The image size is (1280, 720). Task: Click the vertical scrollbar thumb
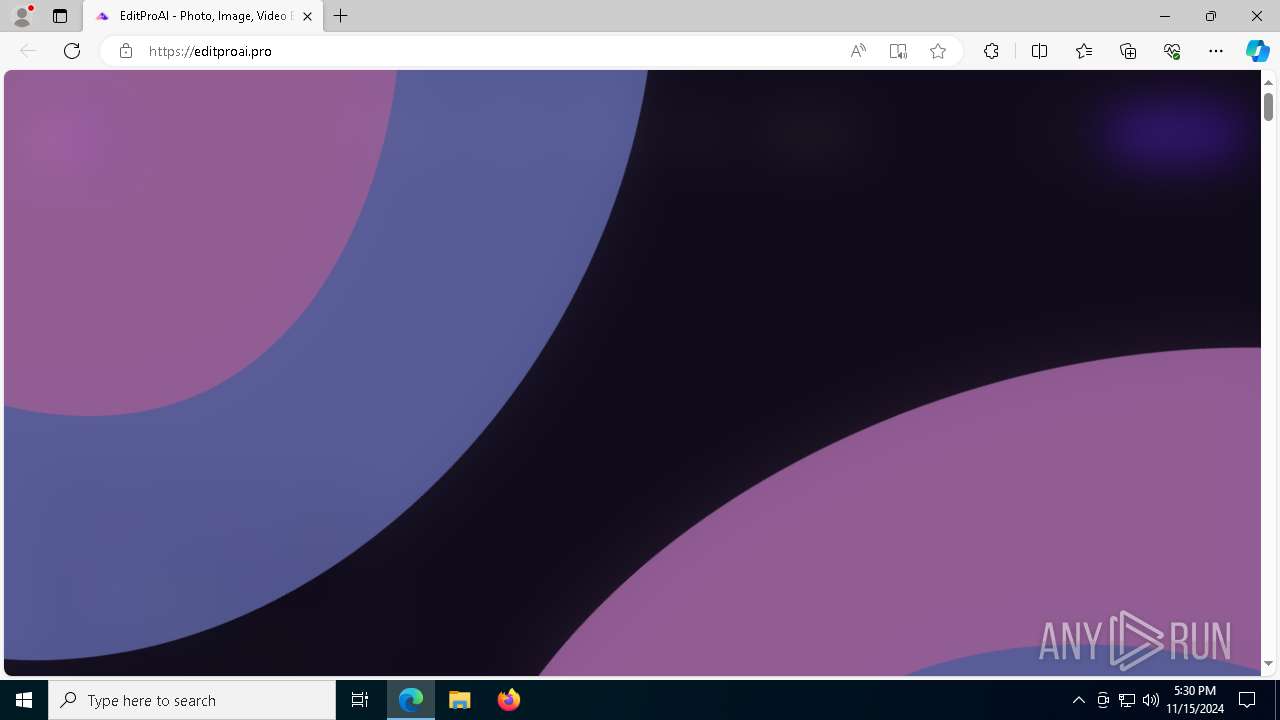[1268, 106]
